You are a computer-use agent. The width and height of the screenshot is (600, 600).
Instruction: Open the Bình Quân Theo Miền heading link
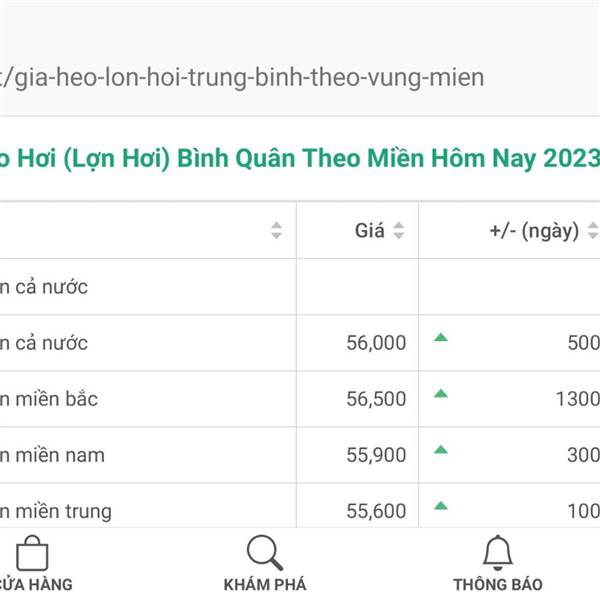point(300,158)
